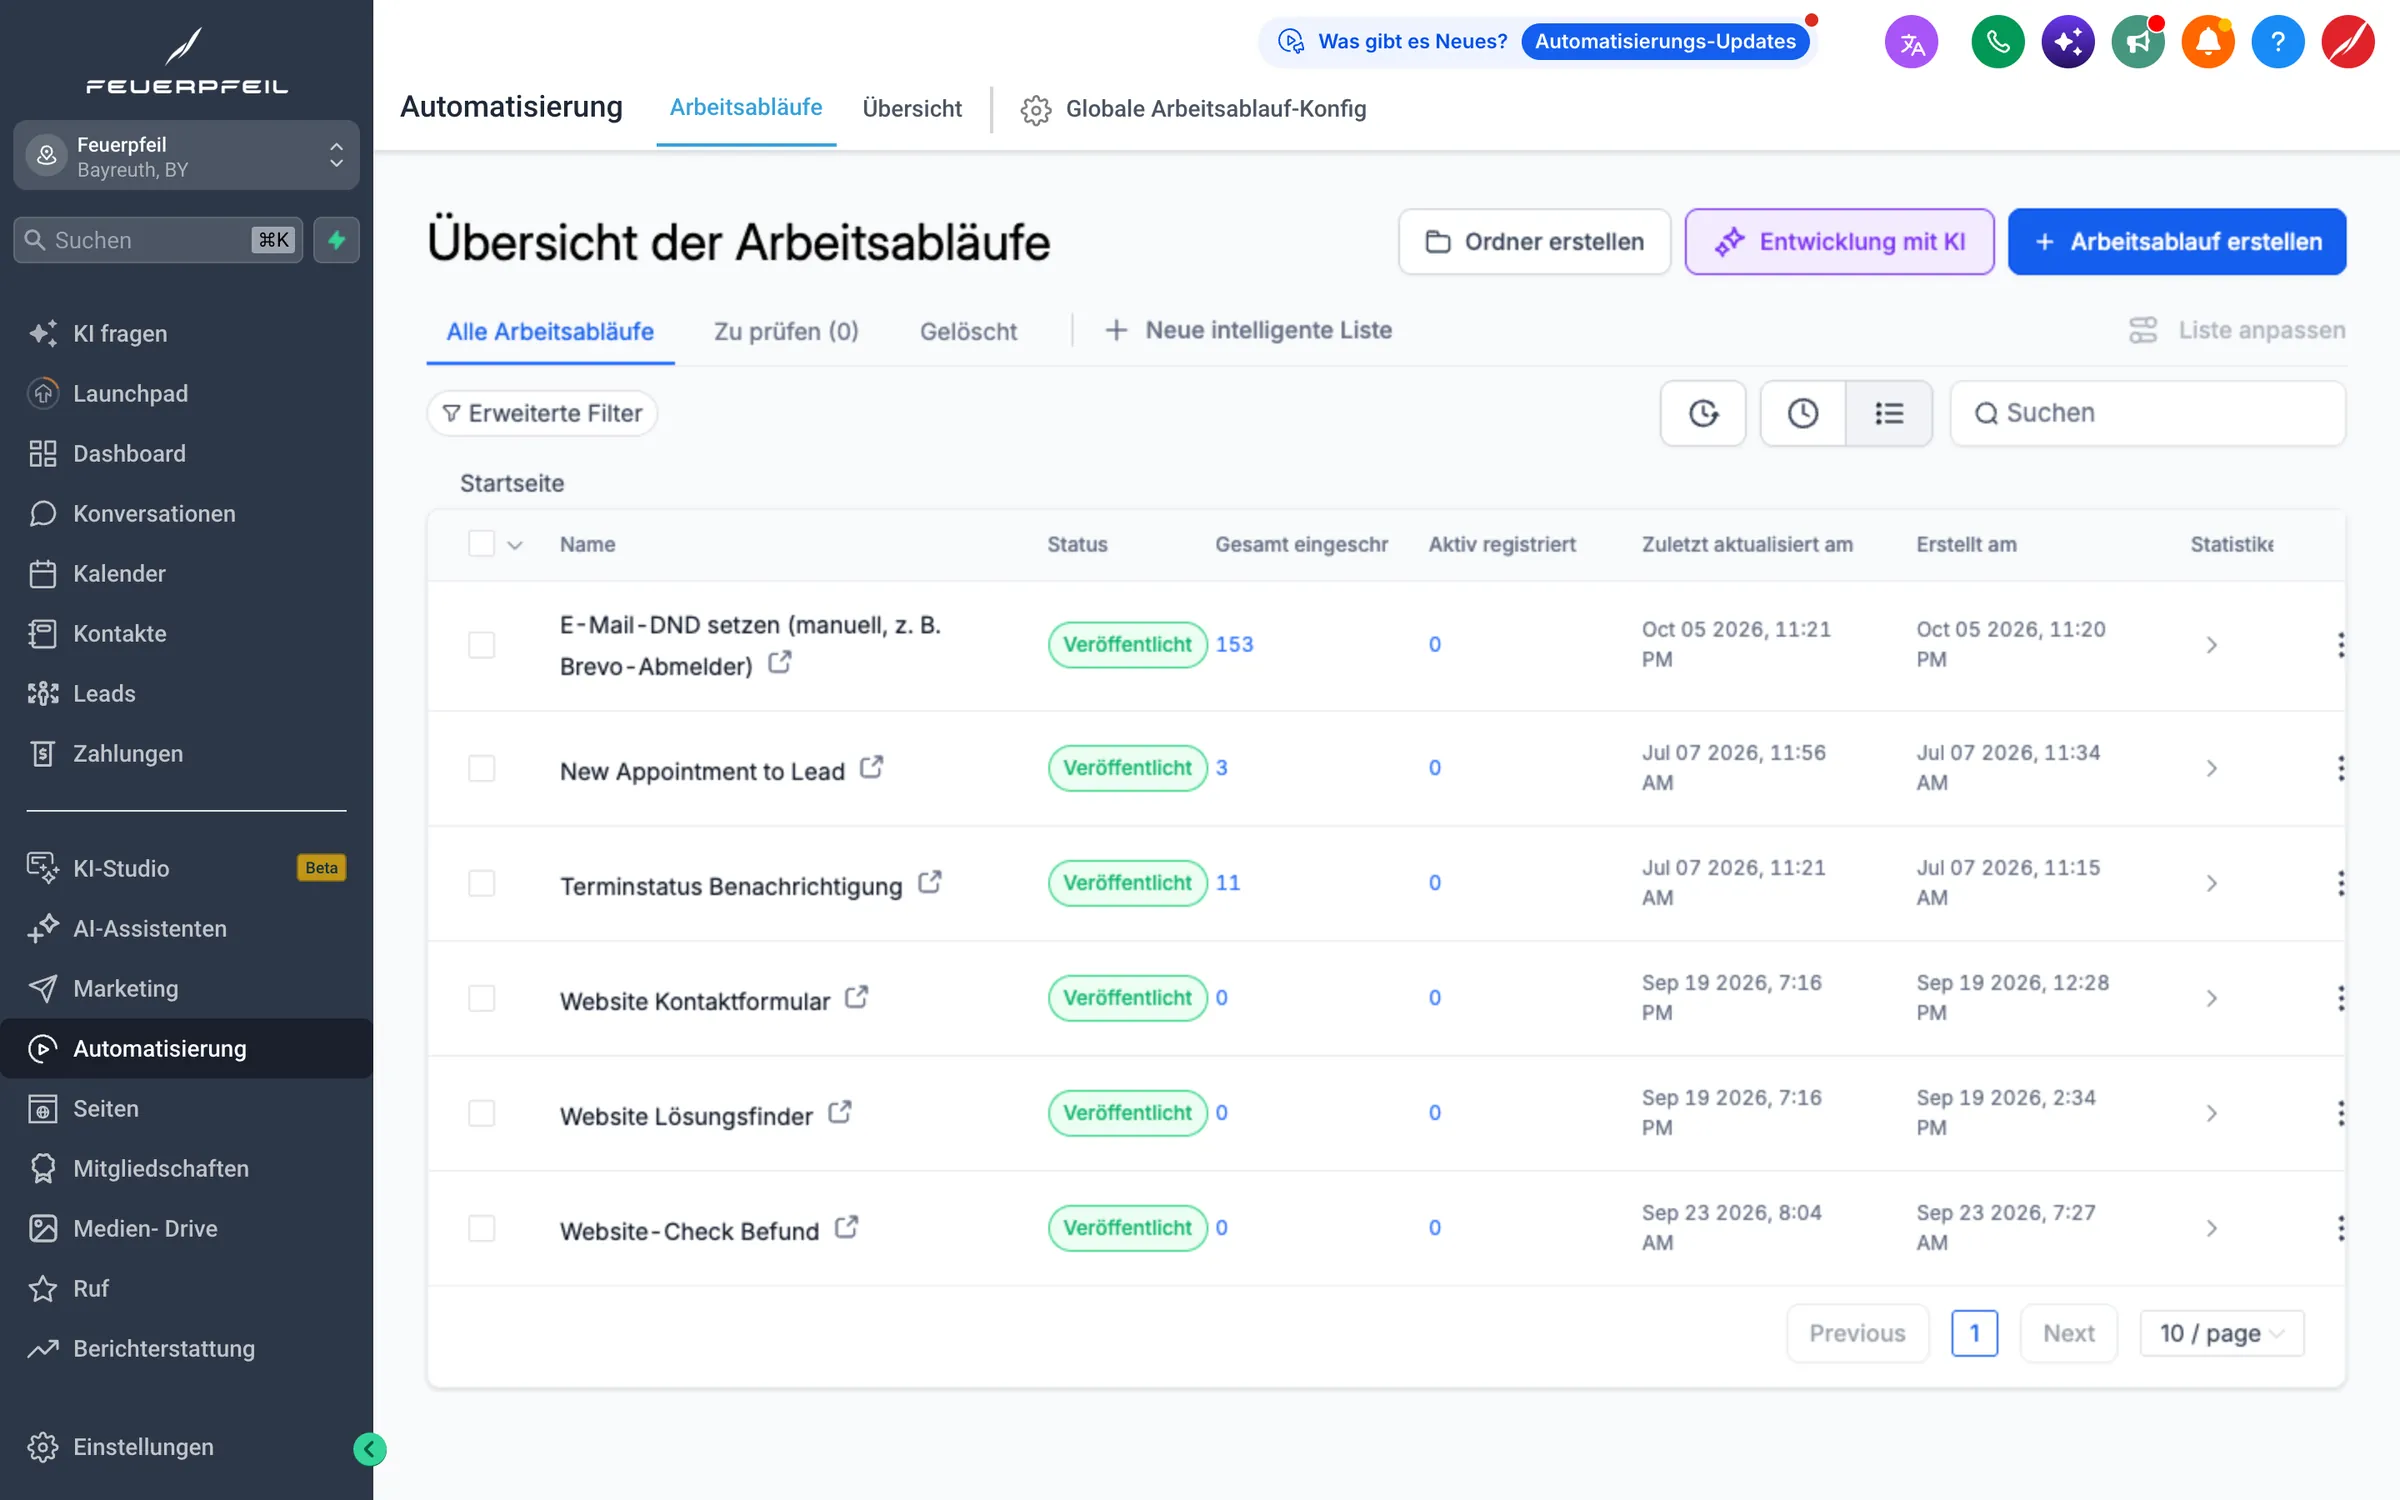2400x1500 pixels.
Task: Tick the select-all checkbox in table header
Action: (481, 543)
